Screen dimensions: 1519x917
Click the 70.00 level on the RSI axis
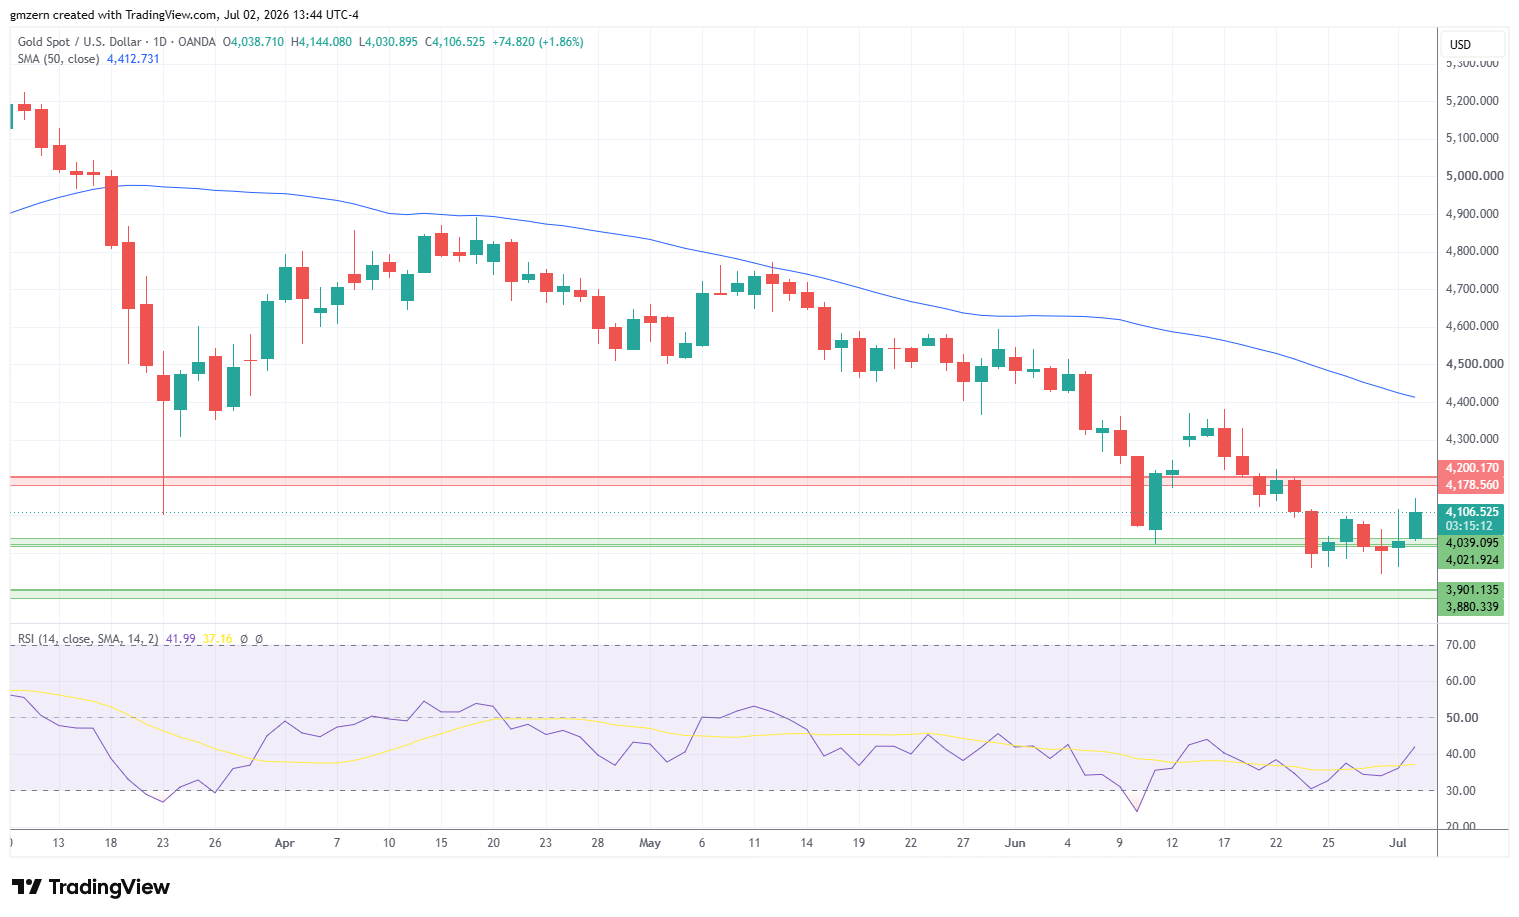point(1461,645)
